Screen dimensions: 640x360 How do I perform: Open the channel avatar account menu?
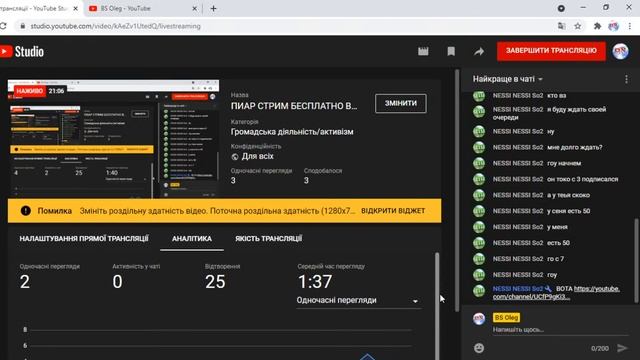[x=620, y=51]
